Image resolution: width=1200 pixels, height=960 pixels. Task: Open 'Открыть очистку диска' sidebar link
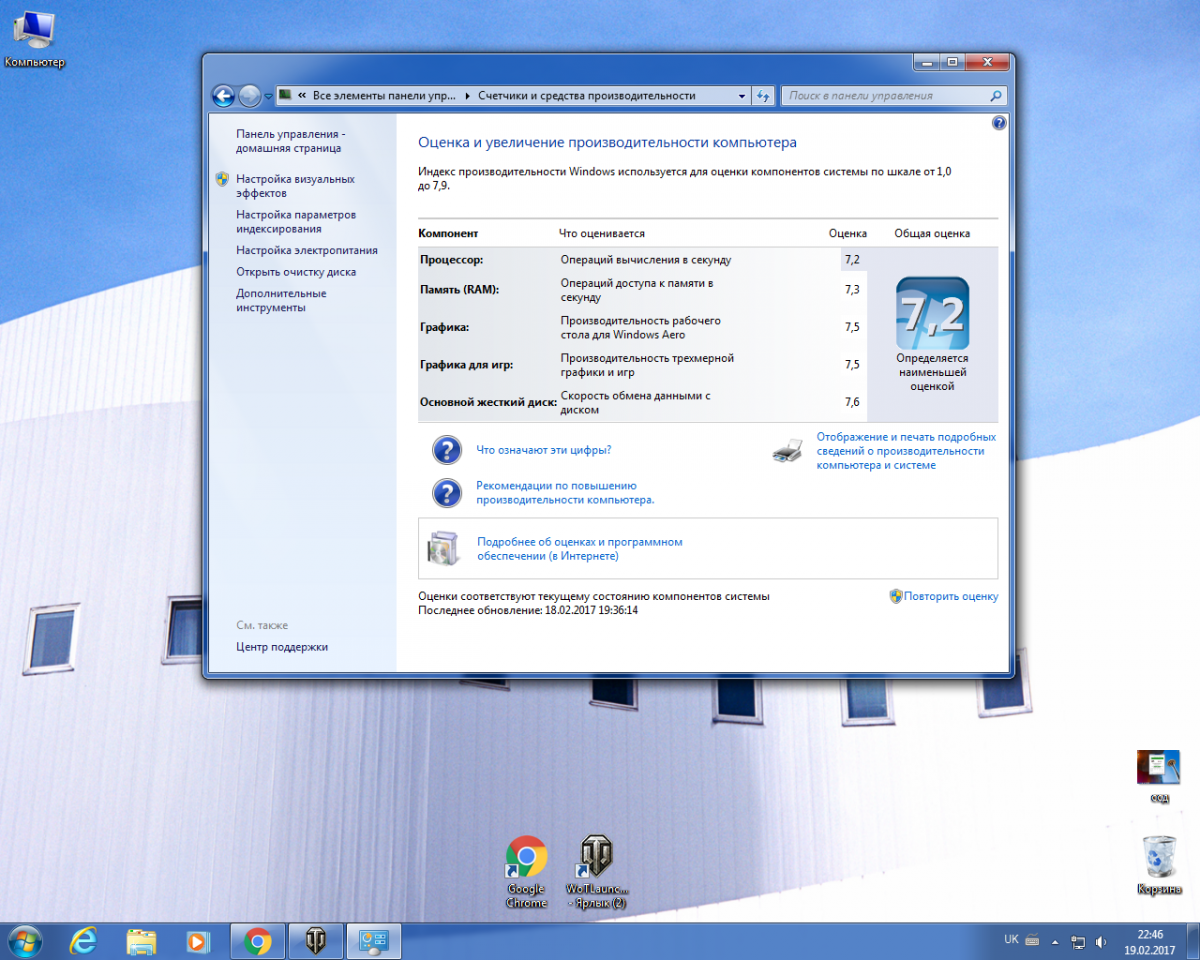295,272
